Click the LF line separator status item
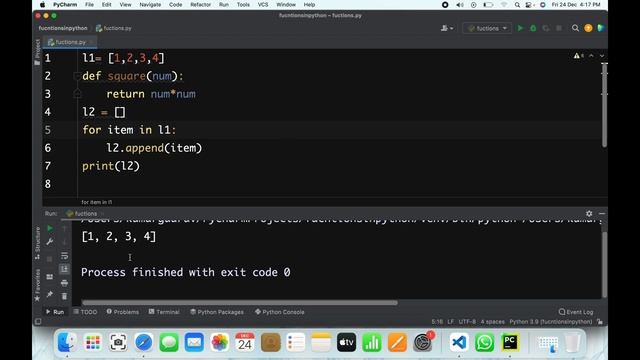The width and height of the screenshot is (640, 360). pos(451,322)
